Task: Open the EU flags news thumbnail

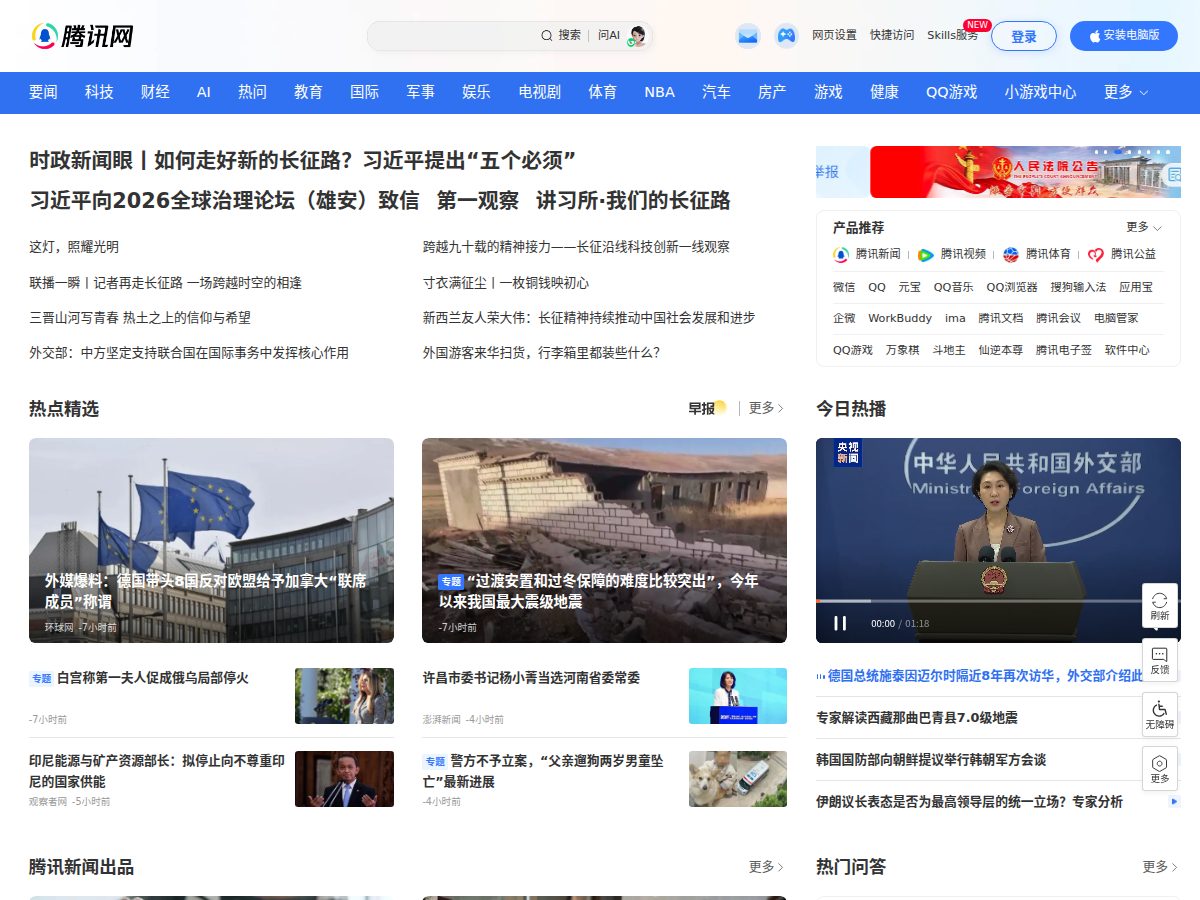Action: point(211,540)
